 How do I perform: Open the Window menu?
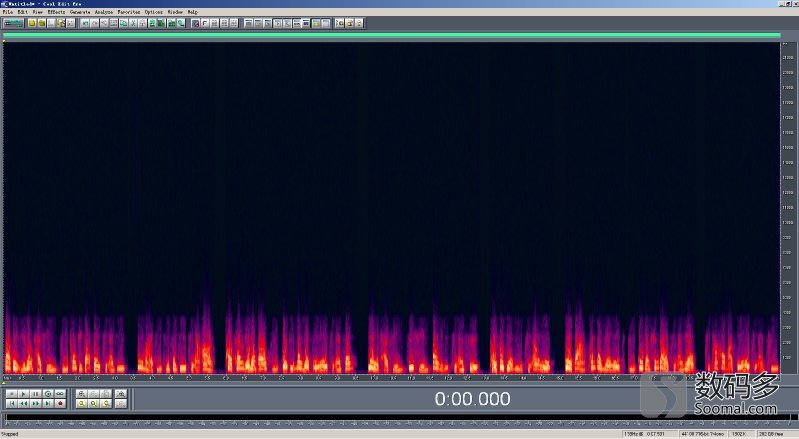pyautogui.click(x=175, y=12)
